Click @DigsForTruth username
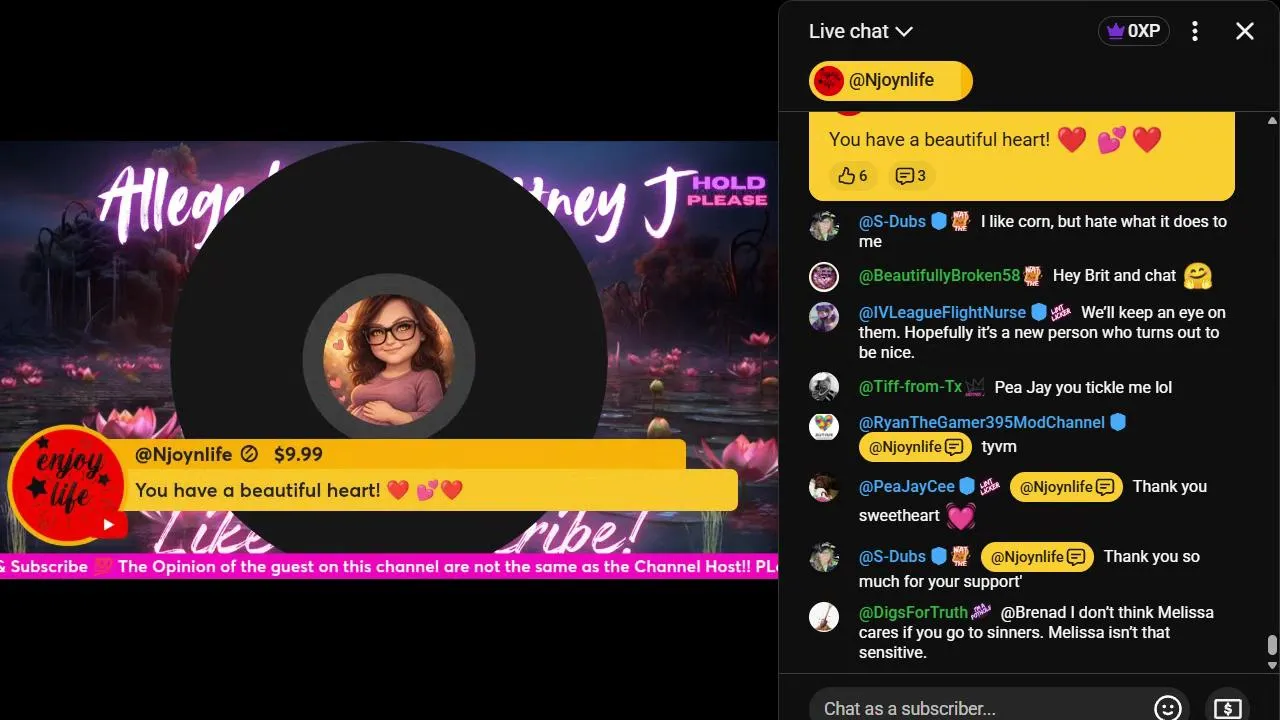 (x=913, y=613)
